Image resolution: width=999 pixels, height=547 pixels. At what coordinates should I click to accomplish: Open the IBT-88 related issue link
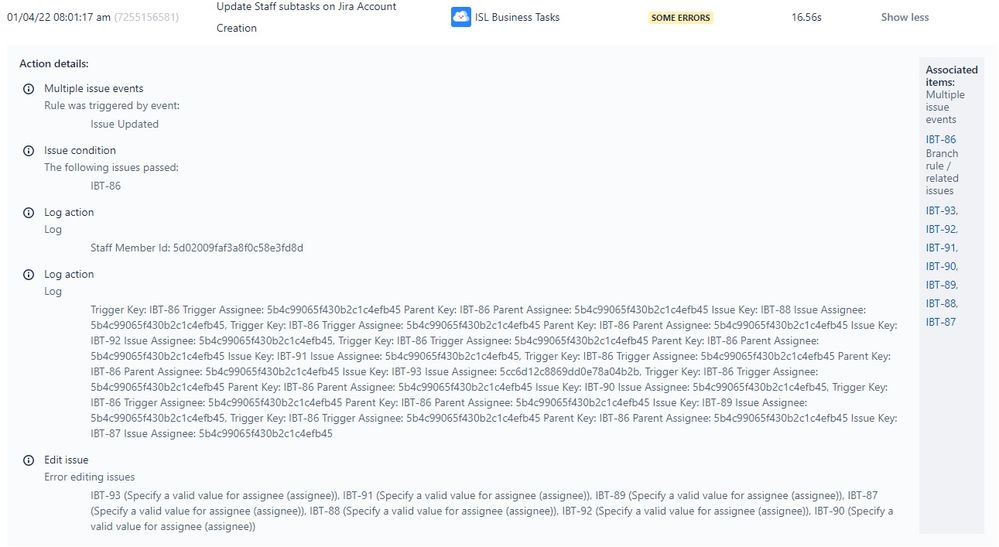941,304
